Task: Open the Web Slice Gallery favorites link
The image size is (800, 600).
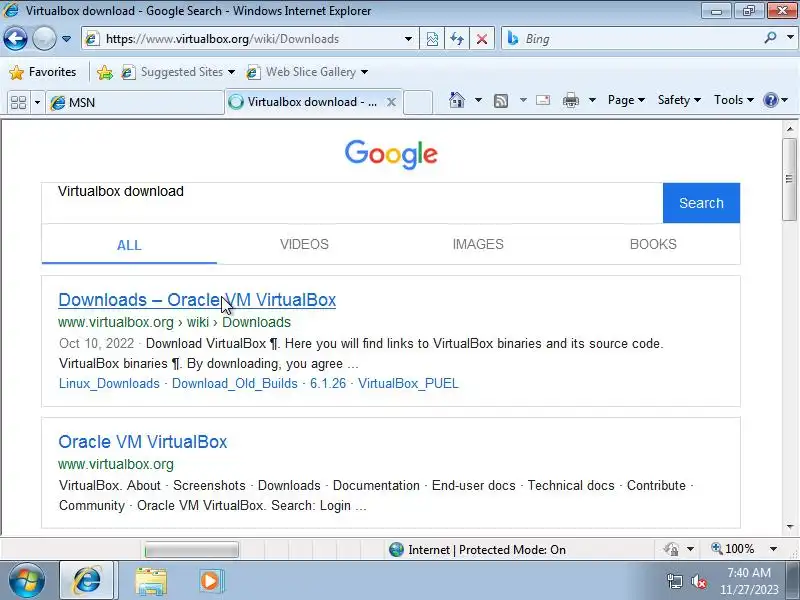Action: [x=307, y=72]
